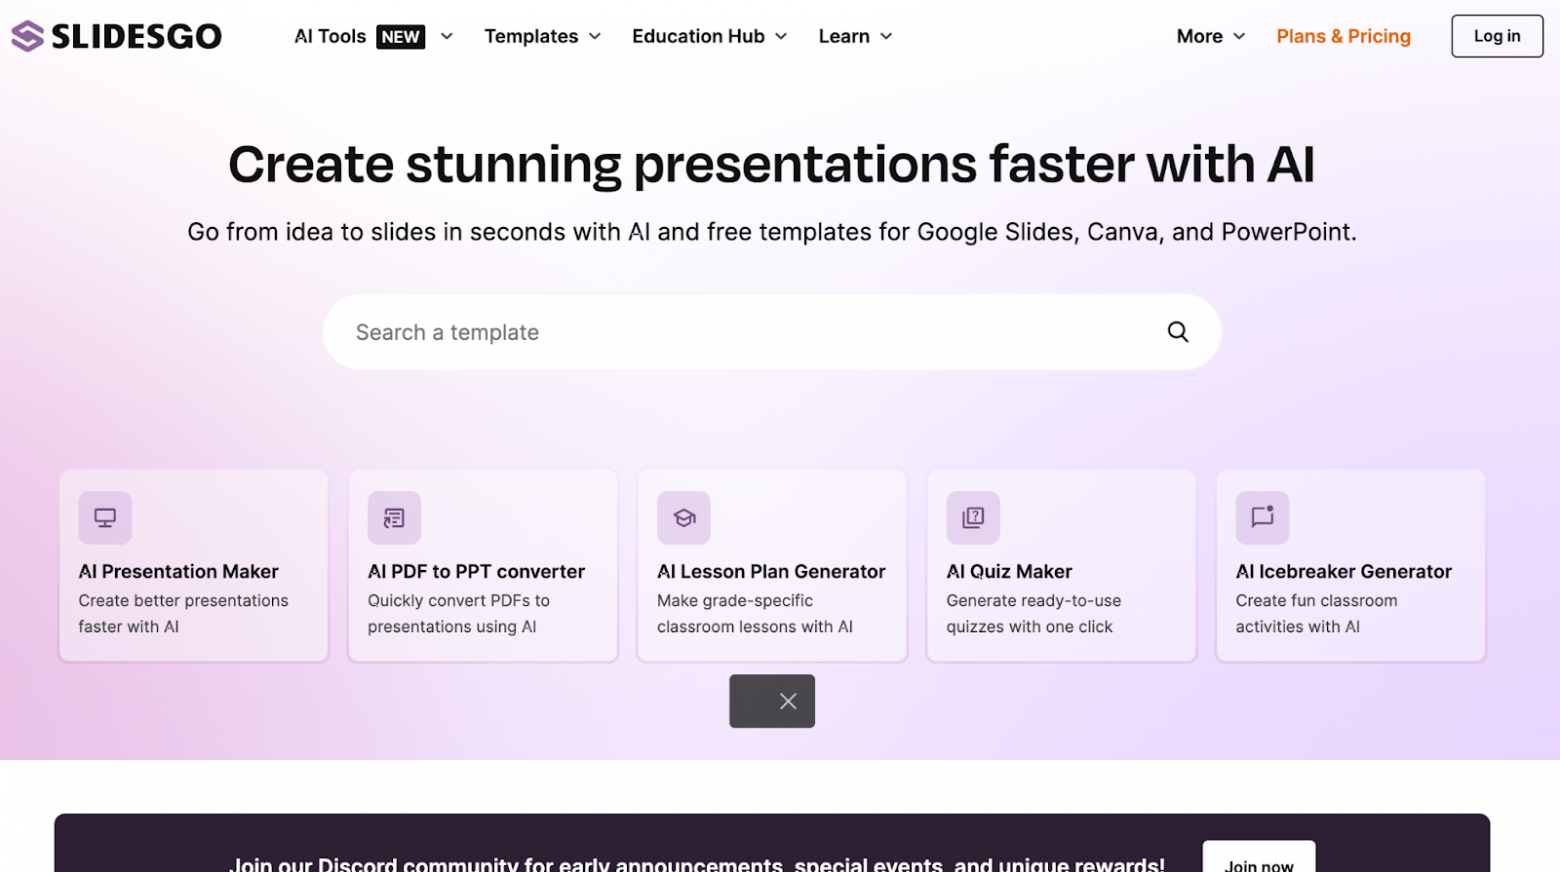Click the AI Lesson Plan Generator graduation cap icon

pyautogui.click(x=684, y=517)
